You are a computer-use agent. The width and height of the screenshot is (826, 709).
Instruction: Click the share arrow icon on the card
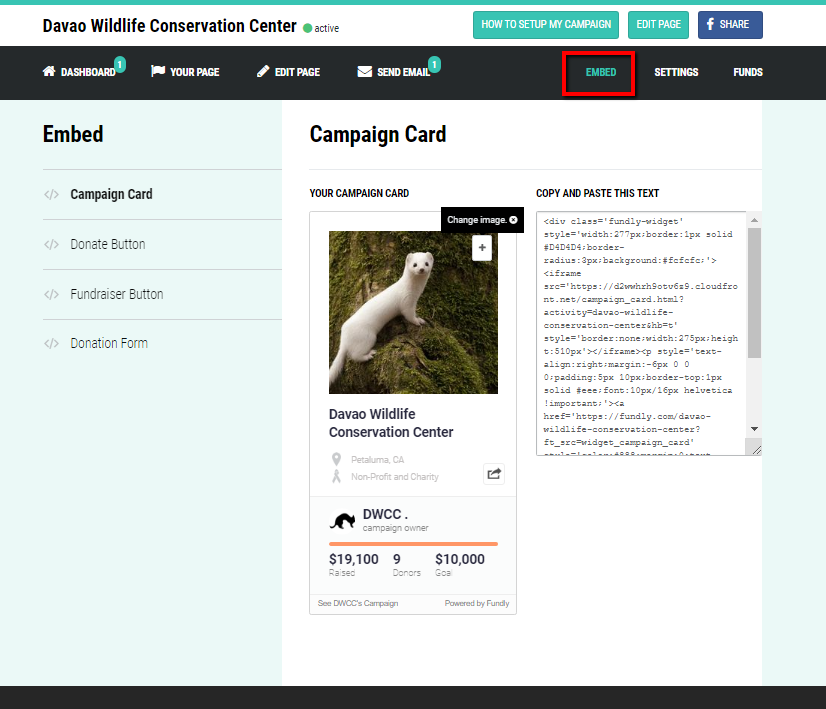click(494, 474)
